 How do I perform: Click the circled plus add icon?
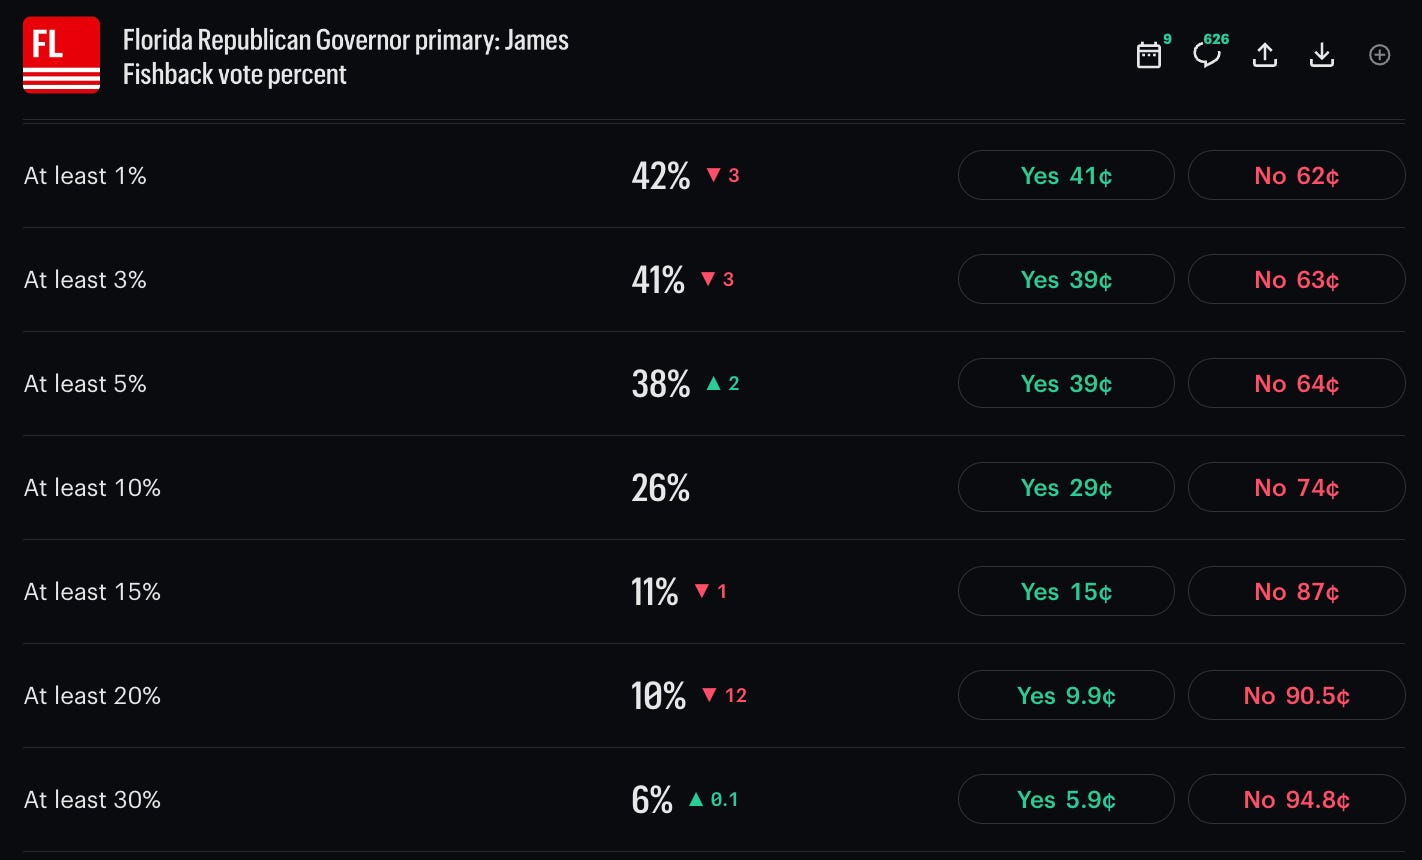(1380, 55)
